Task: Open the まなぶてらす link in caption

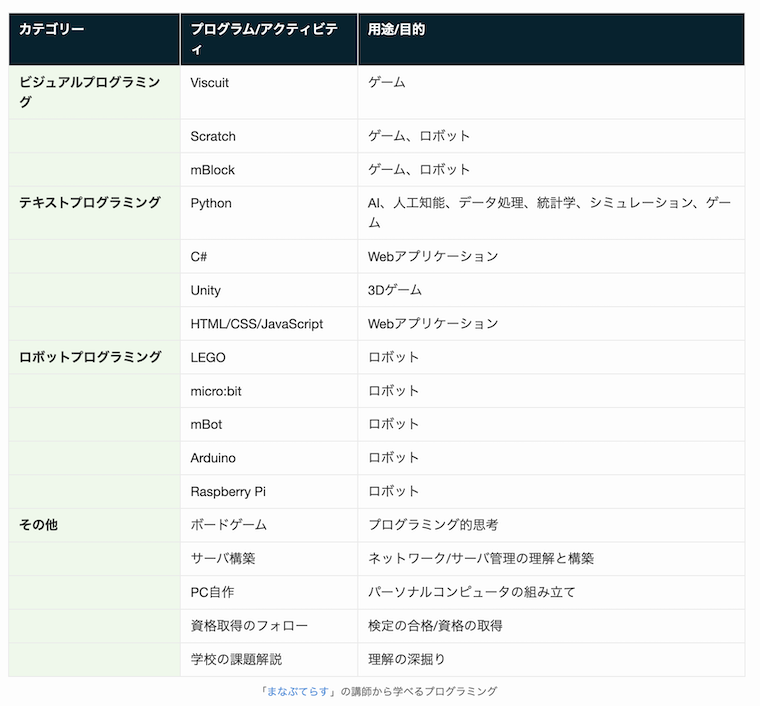Action: [x=298, y=691]
